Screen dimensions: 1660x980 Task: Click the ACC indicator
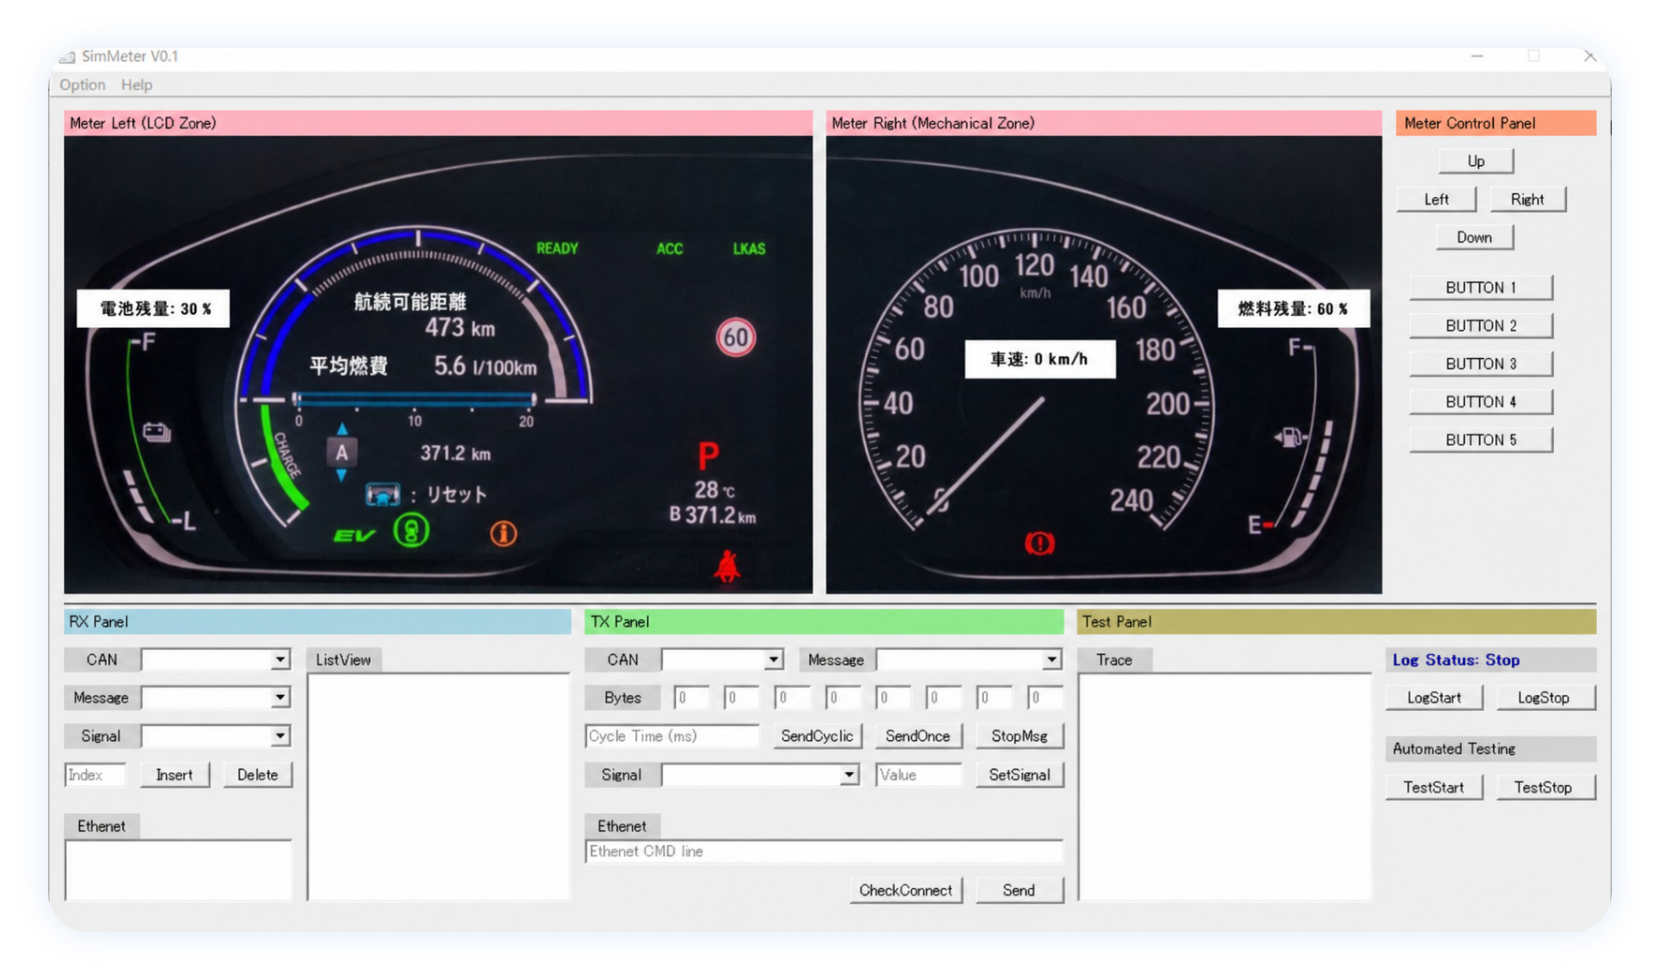[669, 249]
